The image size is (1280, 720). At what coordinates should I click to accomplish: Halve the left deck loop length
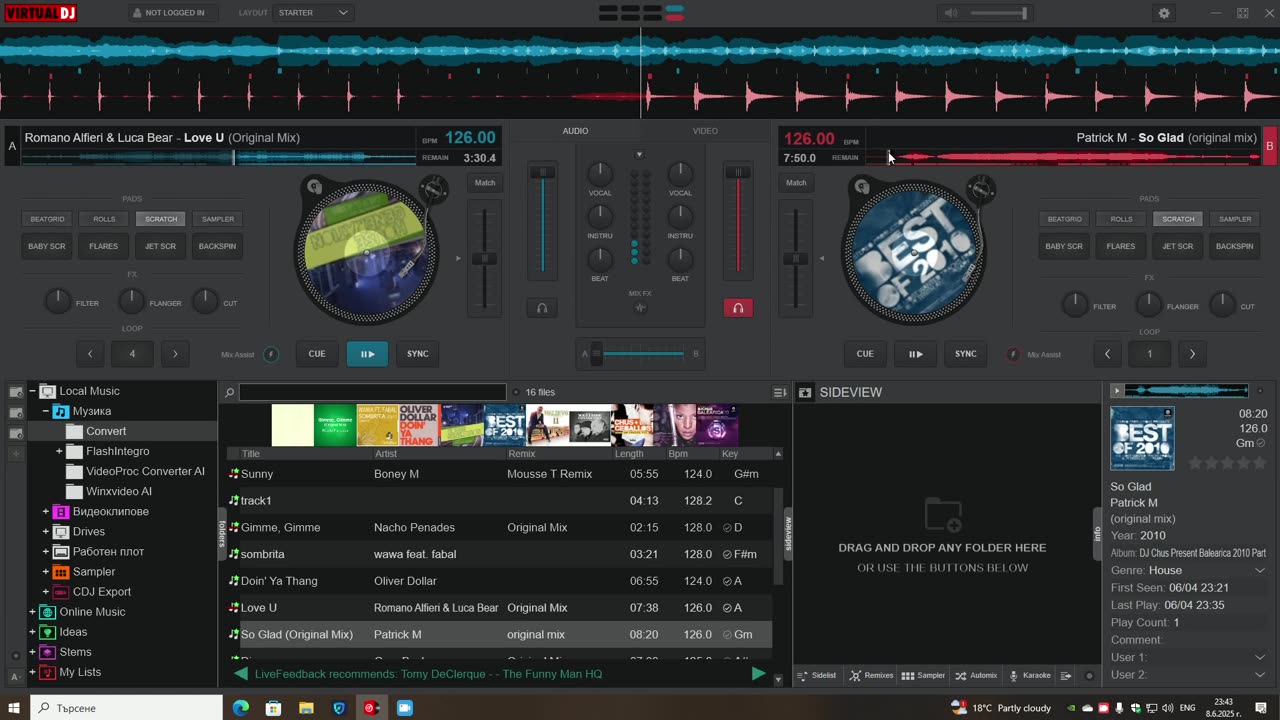[90, 354]
